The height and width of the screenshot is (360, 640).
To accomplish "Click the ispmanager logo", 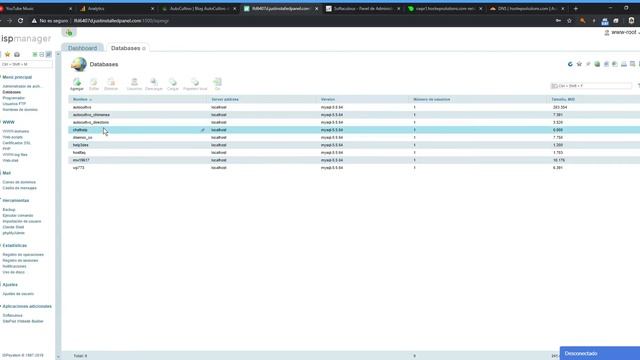I will tap(26, 38).
